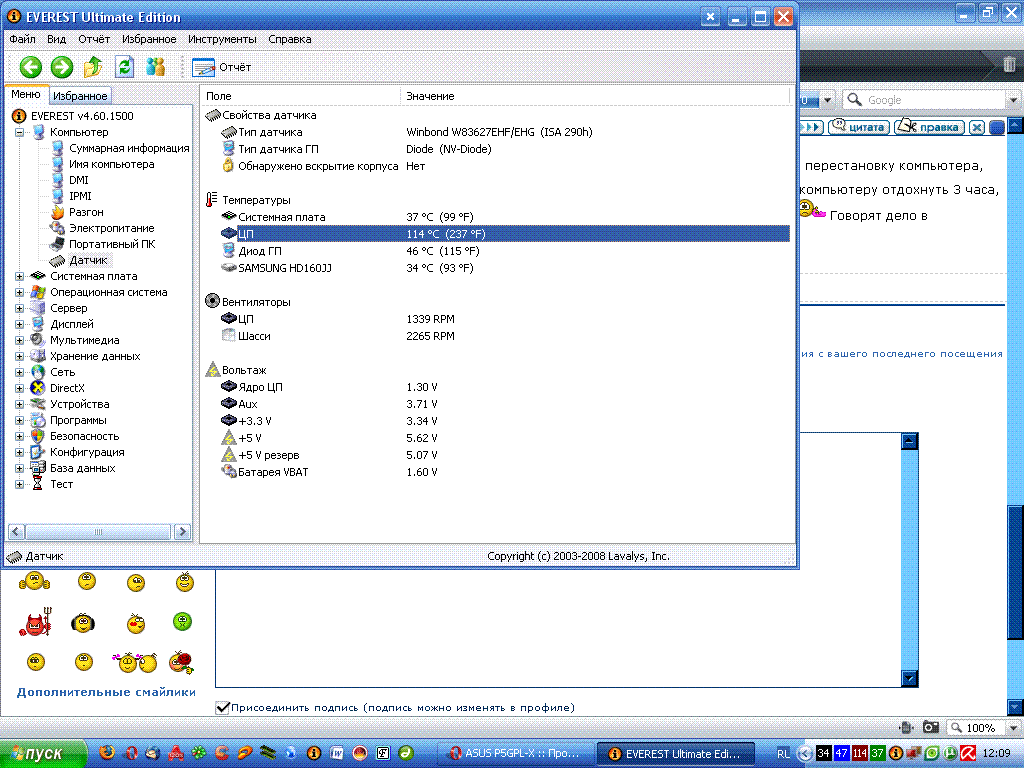This screenshot has width=1024, height=768.
Task: Click the users icon in EVEREST toolbar
Action: tap(155, 67)
